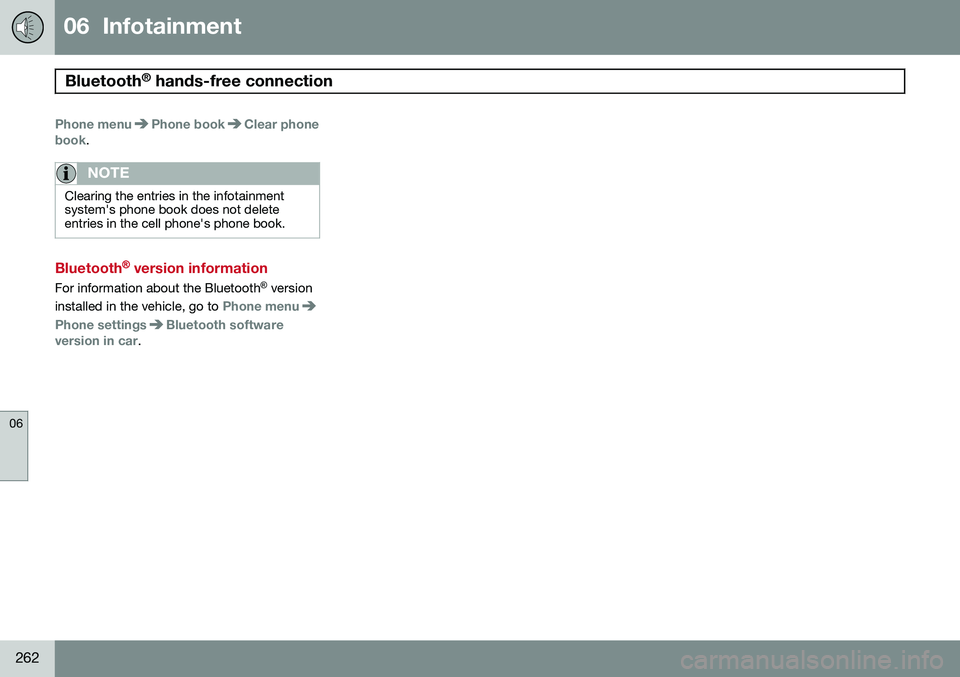Click the NOTE info icon
This screenshot has height=677, width=960.
click(66, 174)
